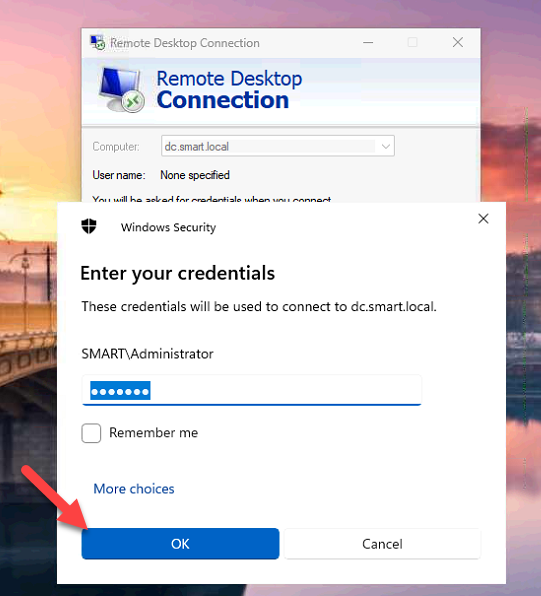Click the SMART\Administrator username text
Image resolution: width=541 pixels, height=596 pixels.
pos(148,354)
